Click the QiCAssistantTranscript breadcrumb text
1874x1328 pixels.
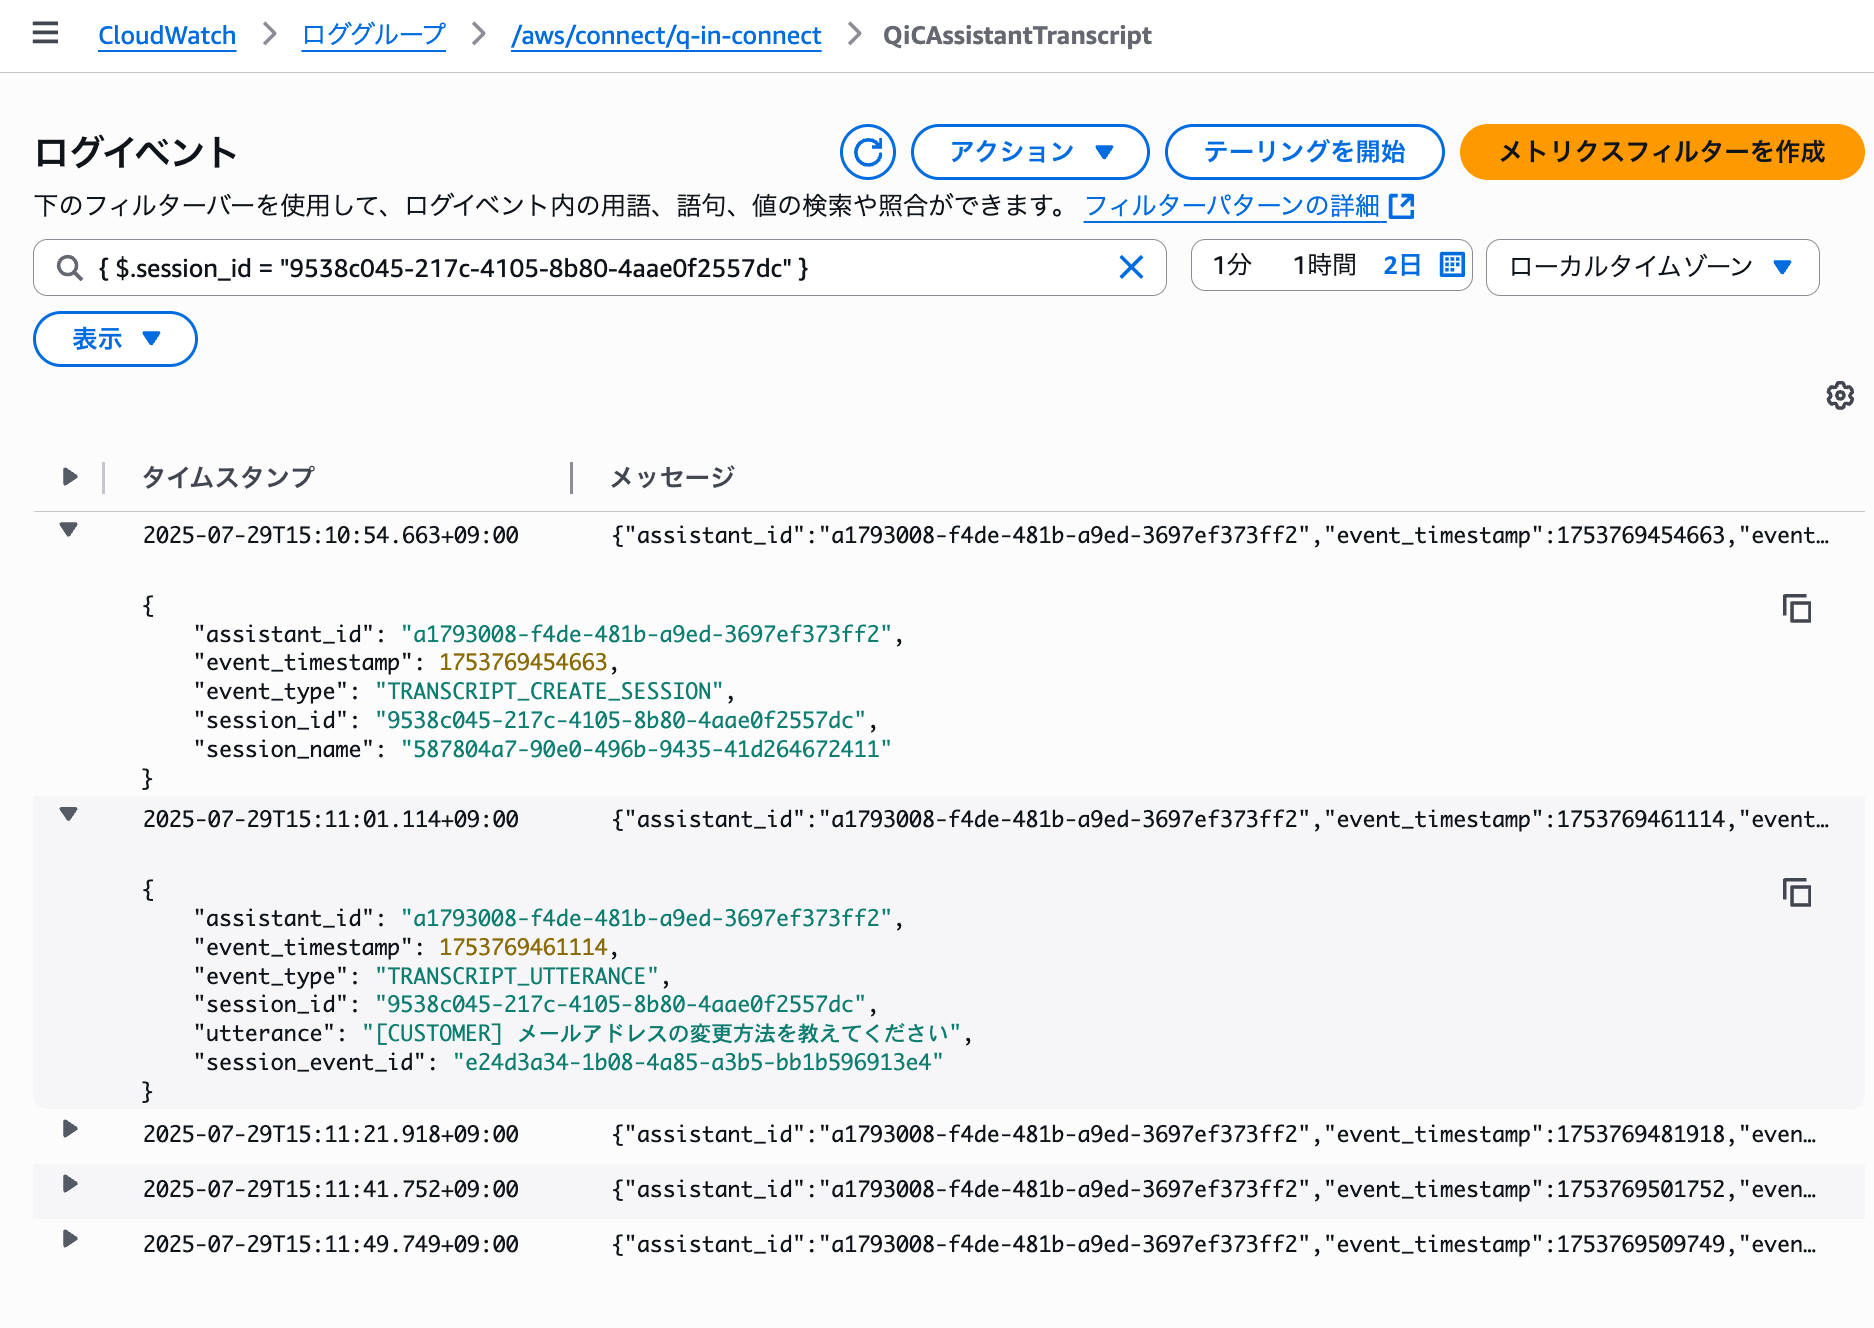[1017, 35]
